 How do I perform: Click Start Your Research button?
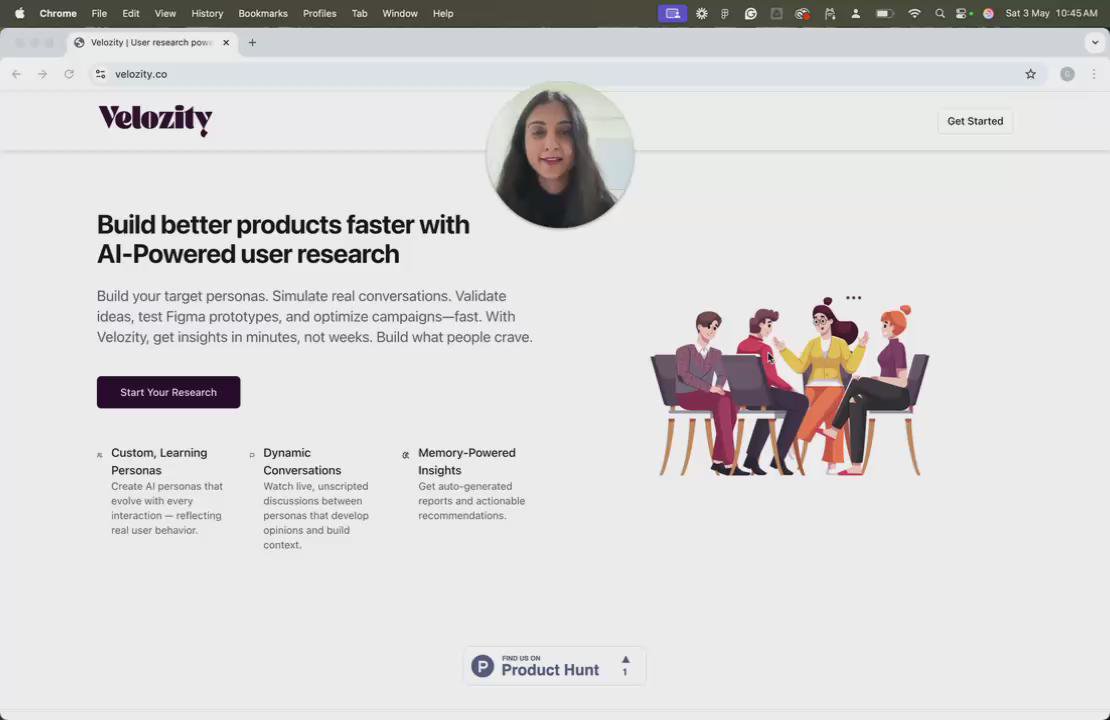(168, 392)
